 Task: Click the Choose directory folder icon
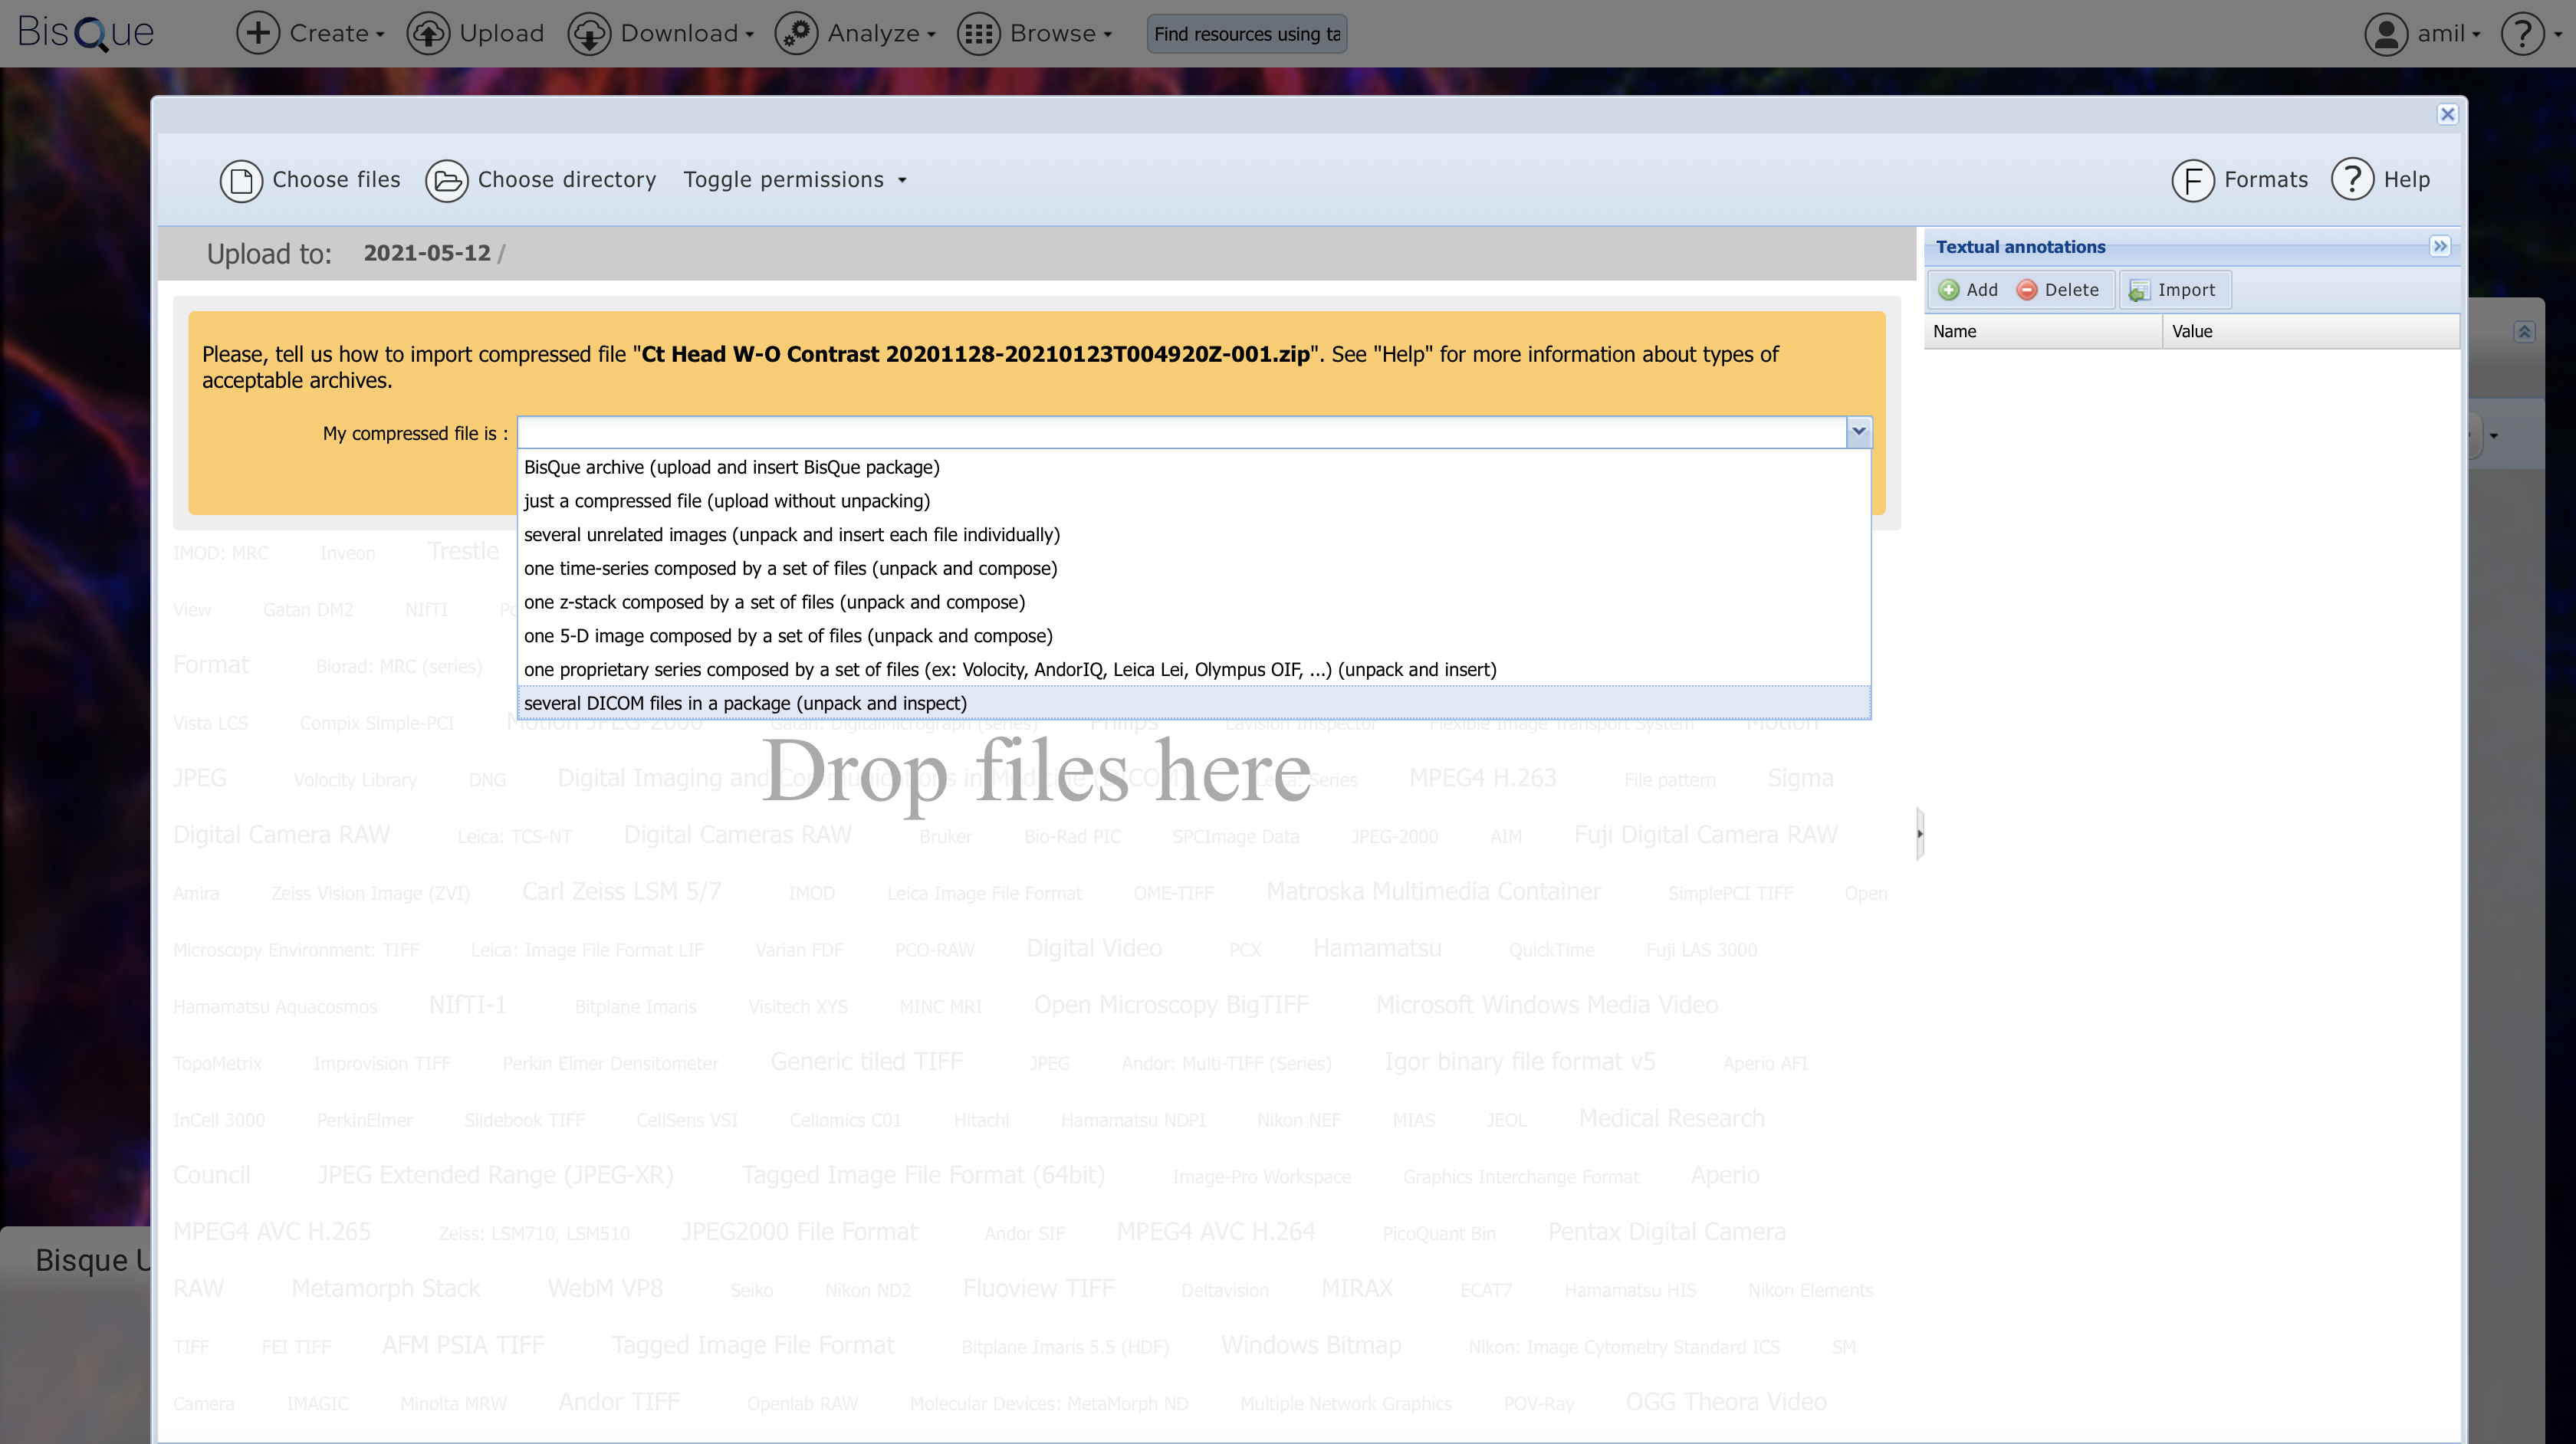point(446,181)
